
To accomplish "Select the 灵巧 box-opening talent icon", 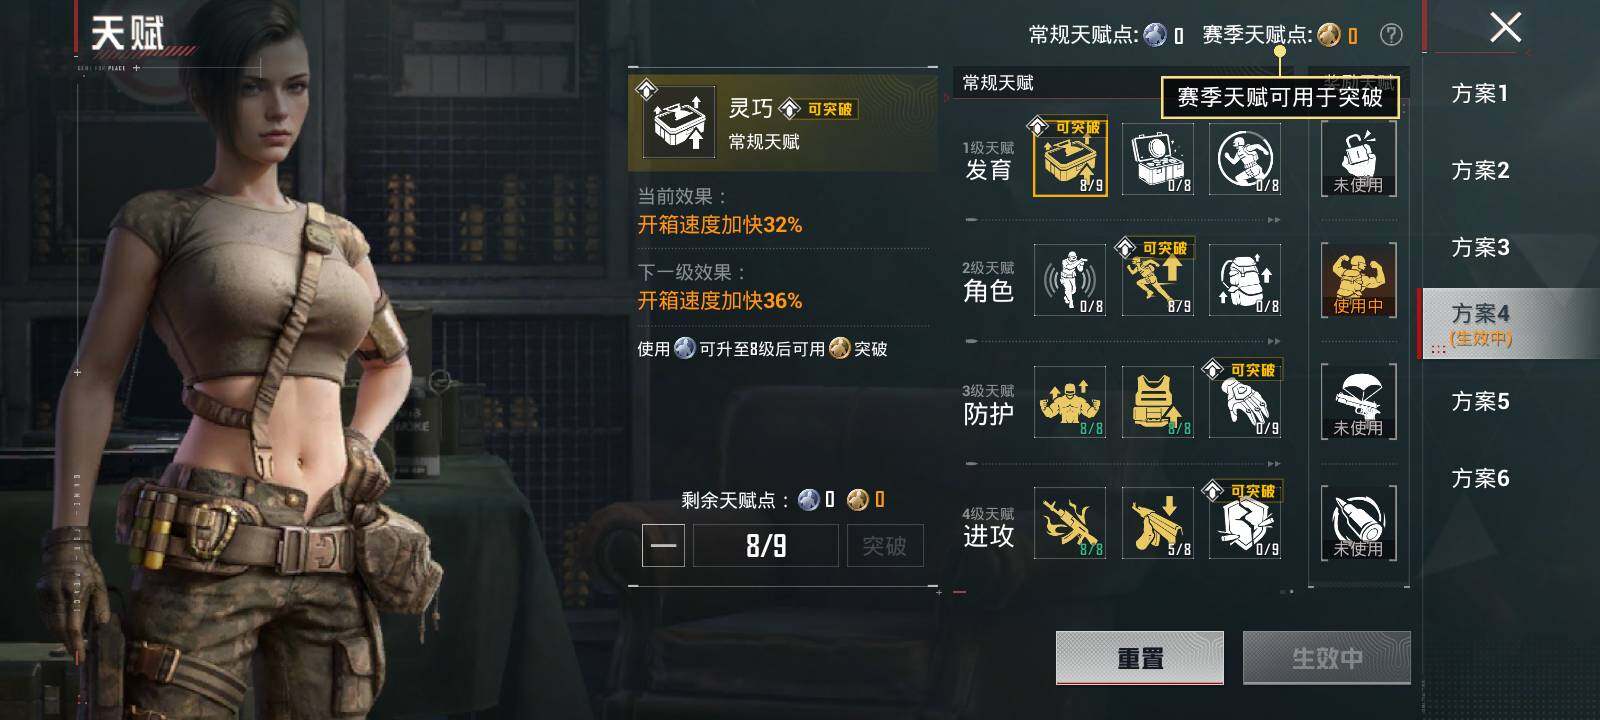I will [x=1070, y=159].
